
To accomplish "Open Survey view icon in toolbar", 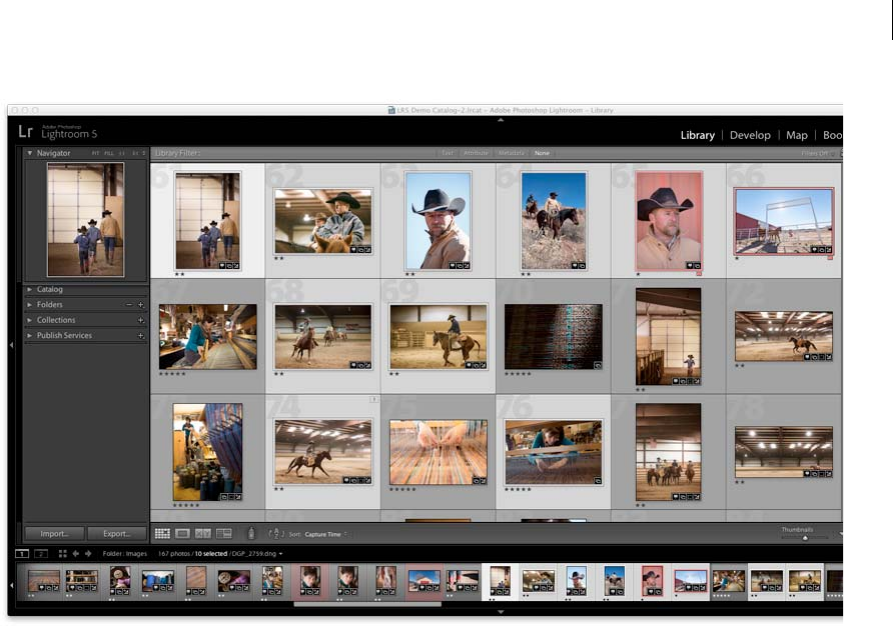I will coord(224,534).
